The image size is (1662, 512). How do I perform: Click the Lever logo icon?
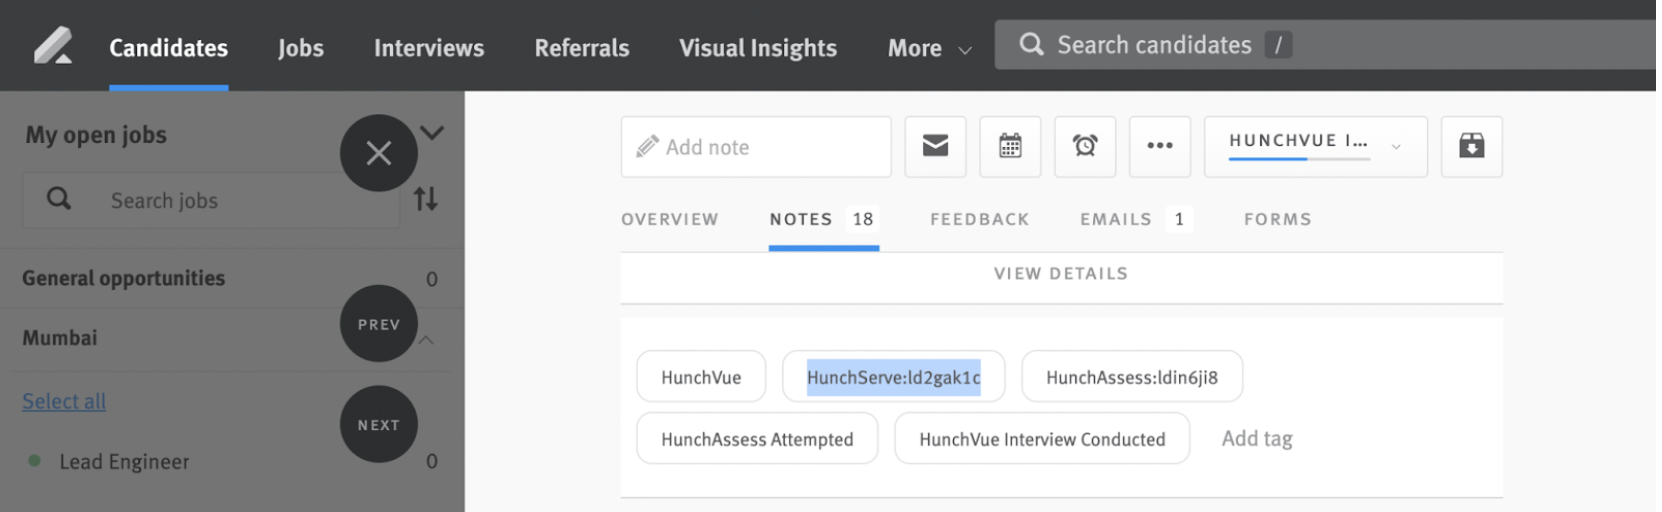53,46
